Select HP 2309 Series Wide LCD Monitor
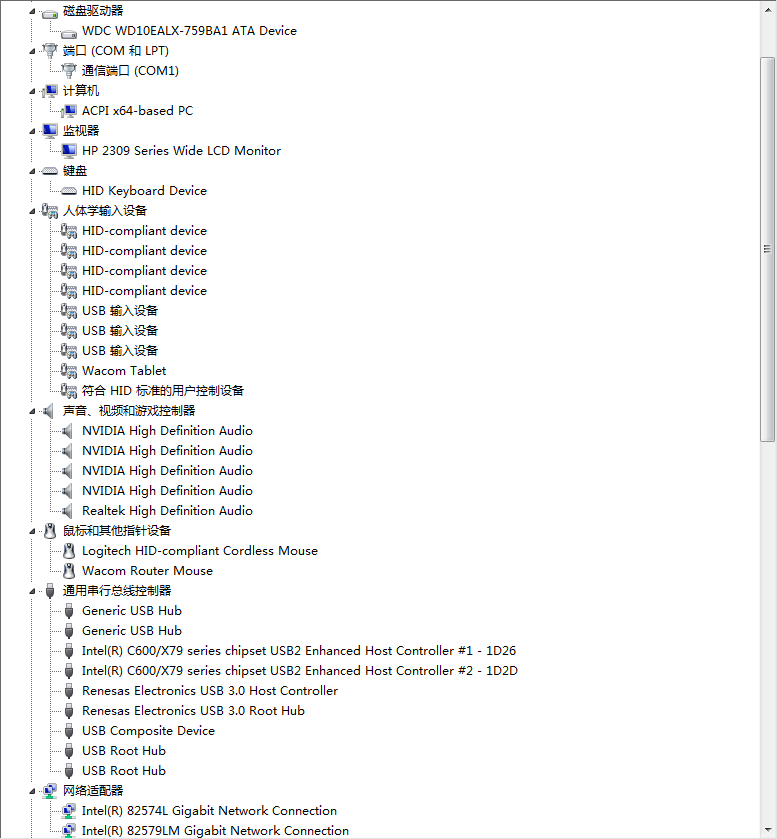Image resolution: width=777 pixels, height=839 pixels. click(x=181, y=151)
